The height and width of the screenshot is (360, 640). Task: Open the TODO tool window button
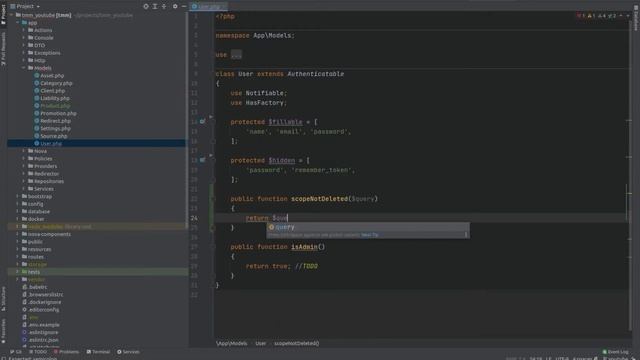[x=37, y=351]
